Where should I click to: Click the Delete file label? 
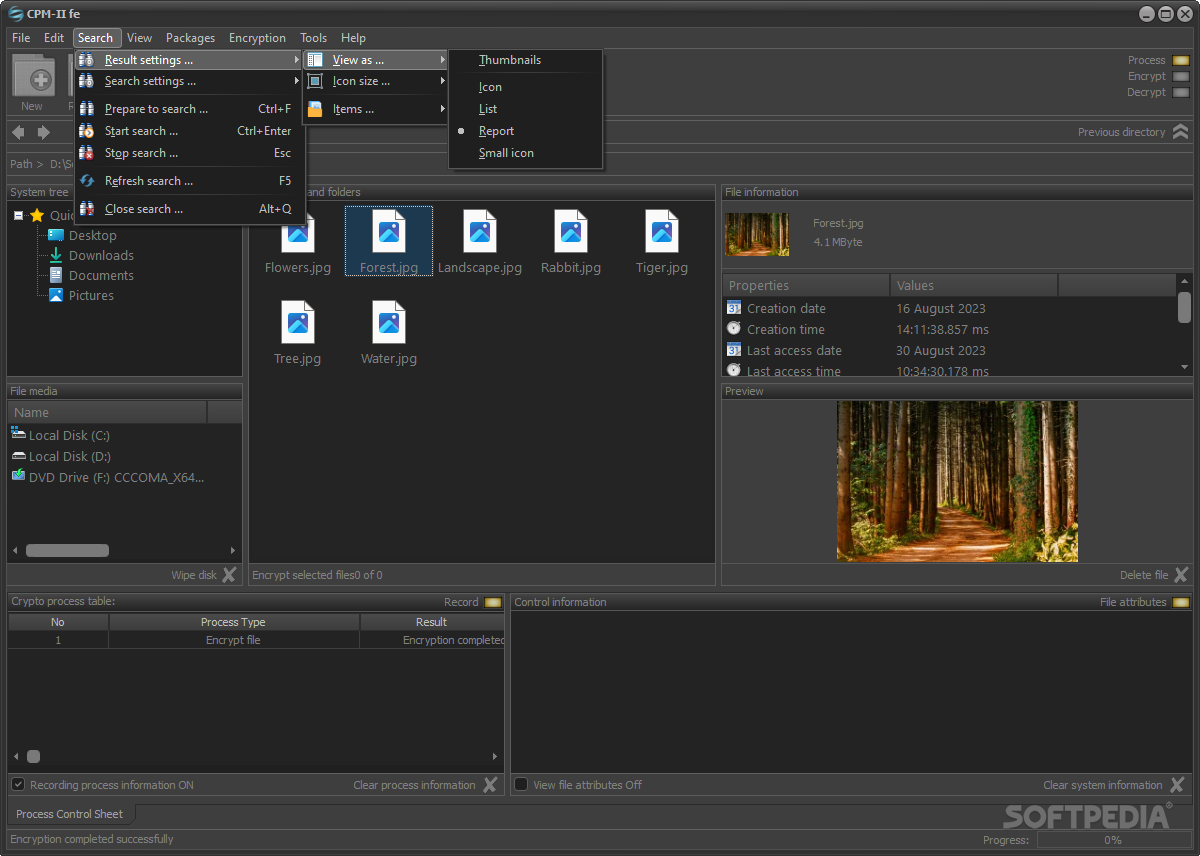[1144, 575]
